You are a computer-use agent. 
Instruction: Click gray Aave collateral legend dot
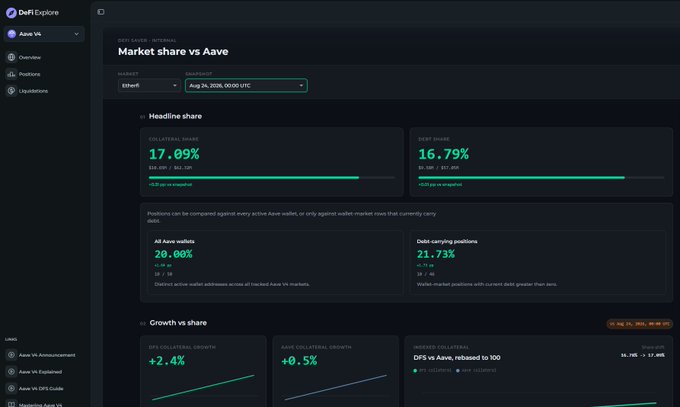tap(458, 371)
